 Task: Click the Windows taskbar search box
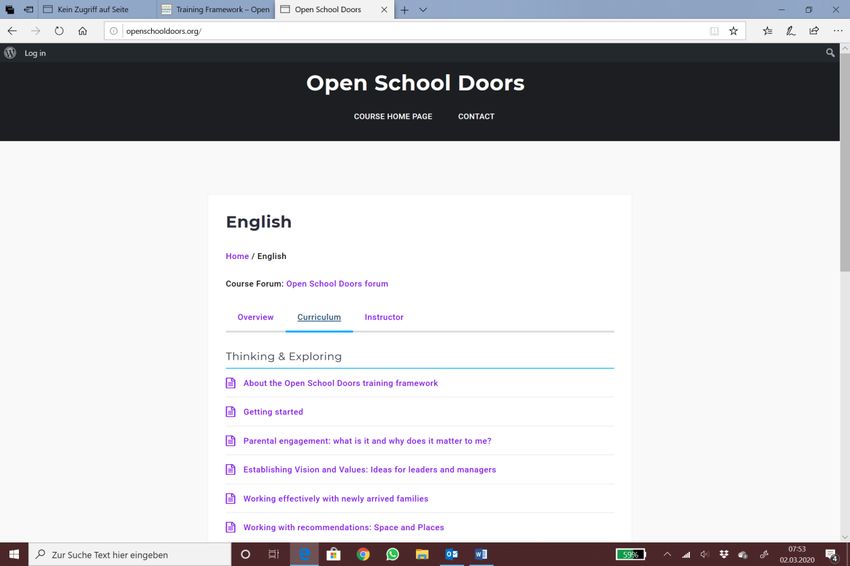point(130,554)
